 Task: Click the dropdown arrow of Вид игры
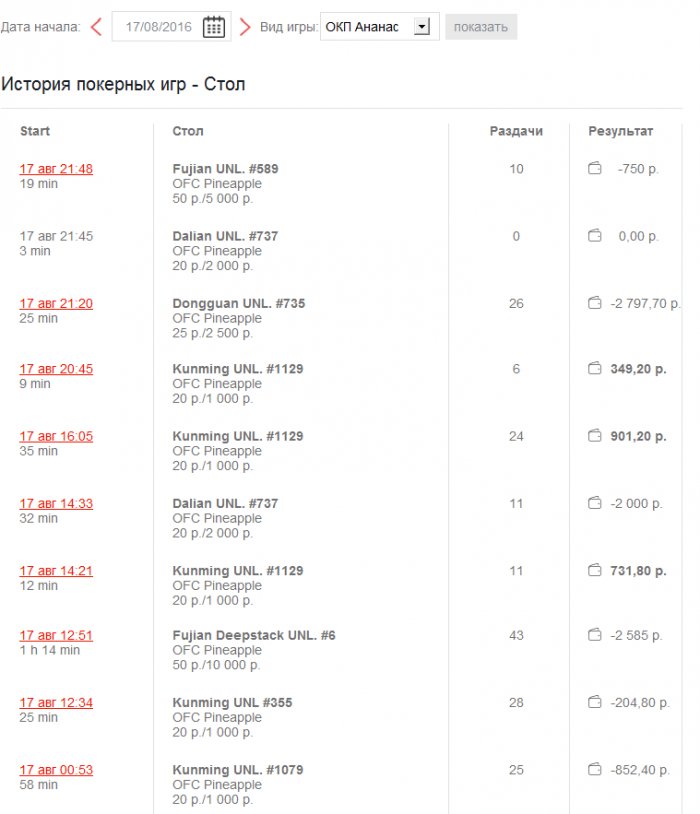422,26
